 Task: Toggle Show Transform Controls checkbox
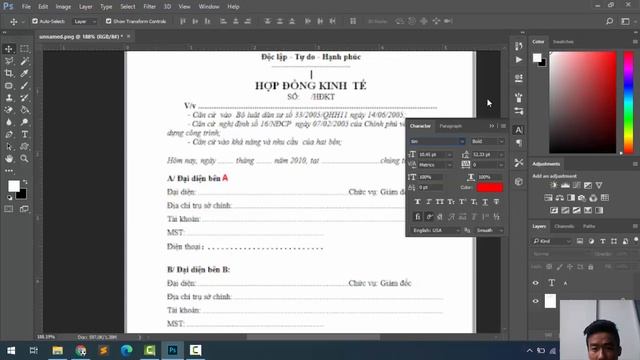pos(108,21)
